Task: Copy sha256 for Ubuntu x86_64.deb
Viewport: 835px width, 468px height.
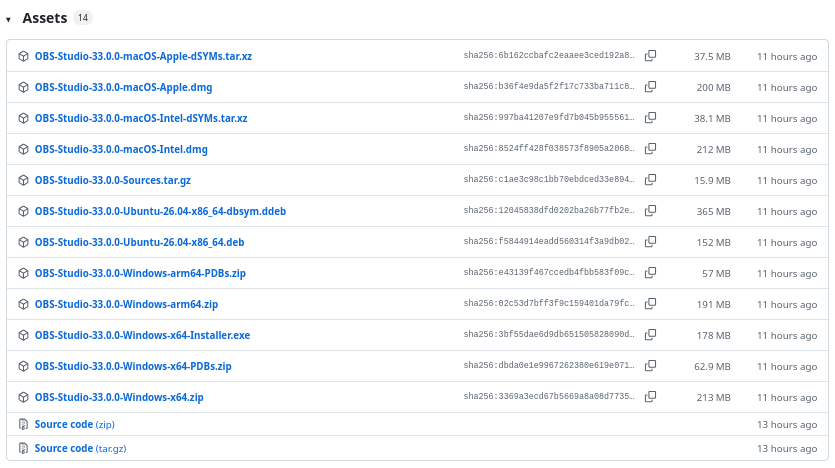Action: tap(650, 242)
